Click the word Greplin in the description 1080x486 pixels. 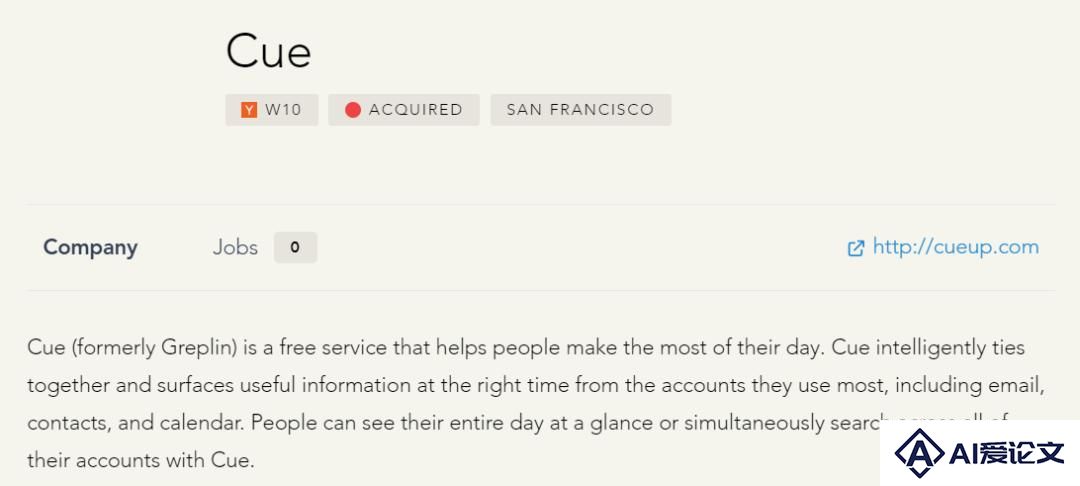click(x=199, y=348)
